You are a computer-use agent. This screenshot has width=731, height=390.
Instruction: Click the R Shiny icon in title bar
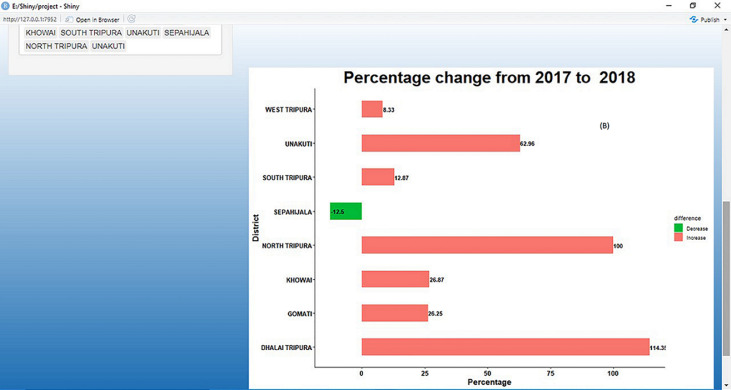pos(6,7)
